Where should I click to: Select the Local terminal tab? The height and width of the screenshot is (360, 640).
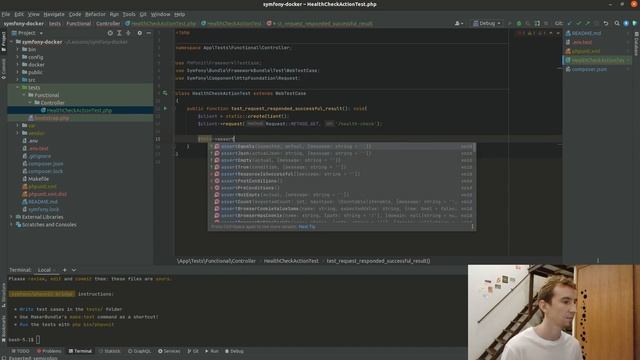[x=46, y=270]
